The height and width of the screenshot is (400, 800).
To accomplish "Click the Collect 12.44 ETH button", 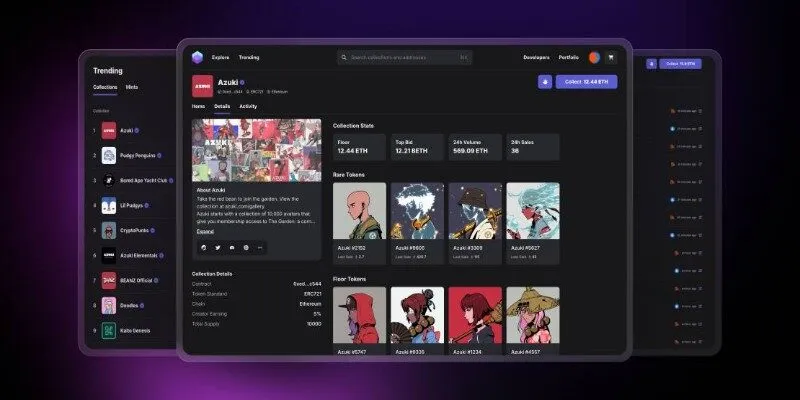I will [586, 82].
